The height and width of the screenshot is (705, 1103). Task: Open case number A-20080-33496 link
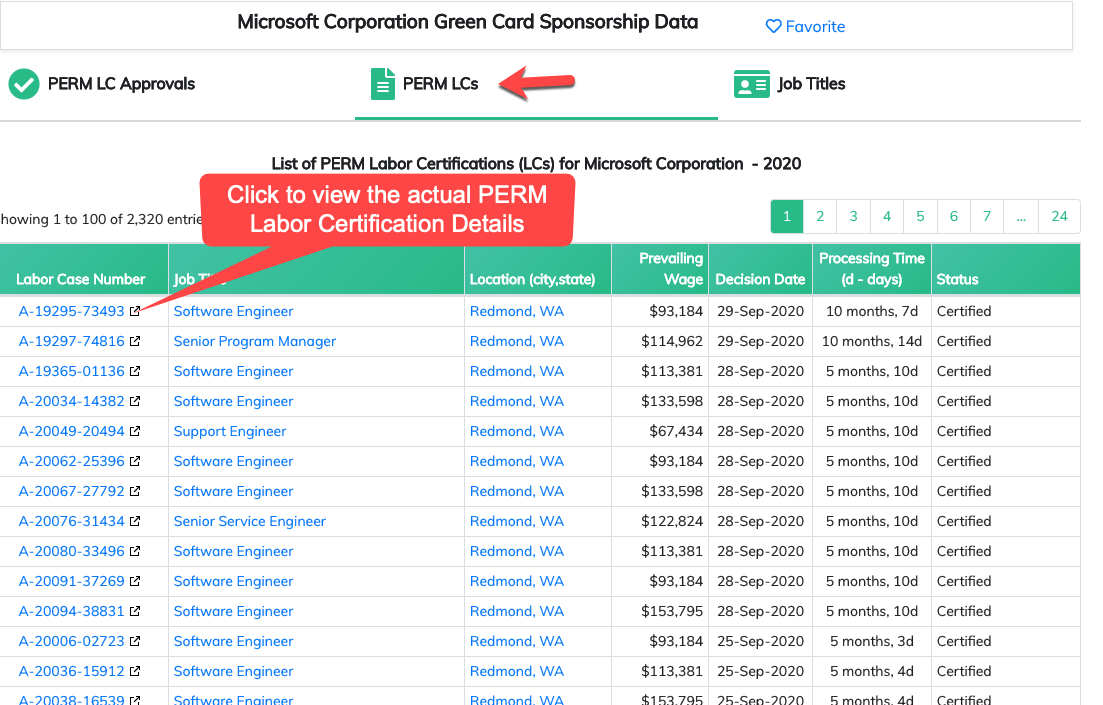click(71, 551)
